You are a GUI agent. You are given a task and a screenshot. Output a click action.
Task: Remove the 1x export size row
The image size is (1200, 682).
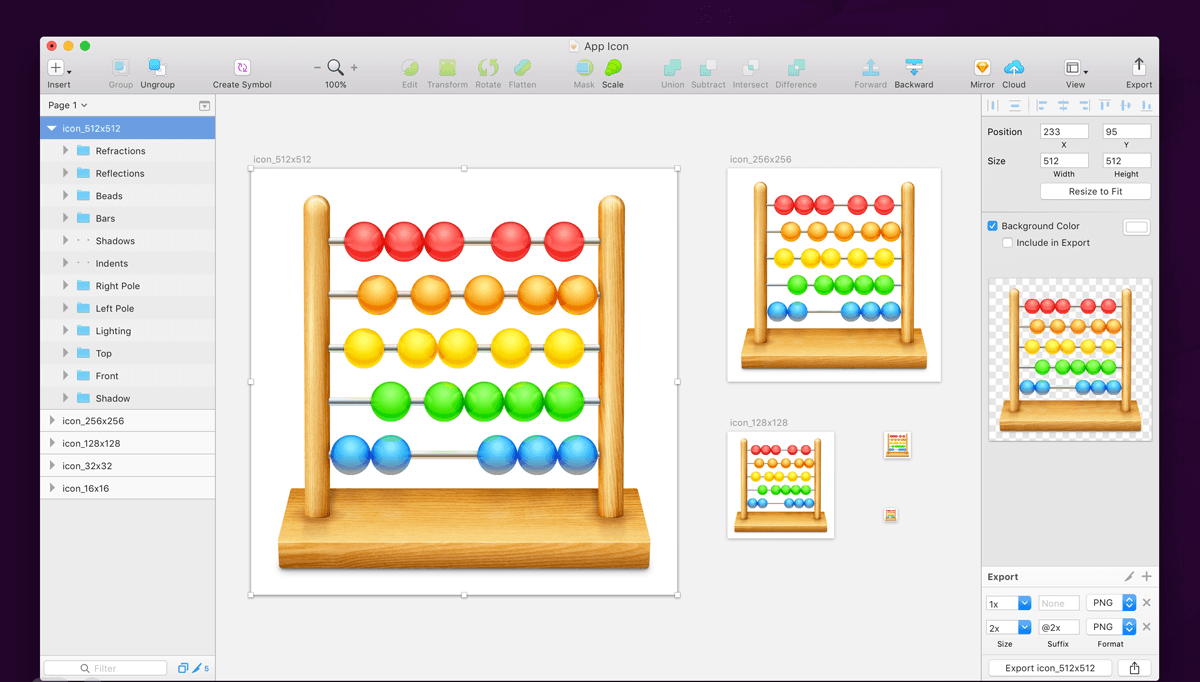[x=1147, y=603]
